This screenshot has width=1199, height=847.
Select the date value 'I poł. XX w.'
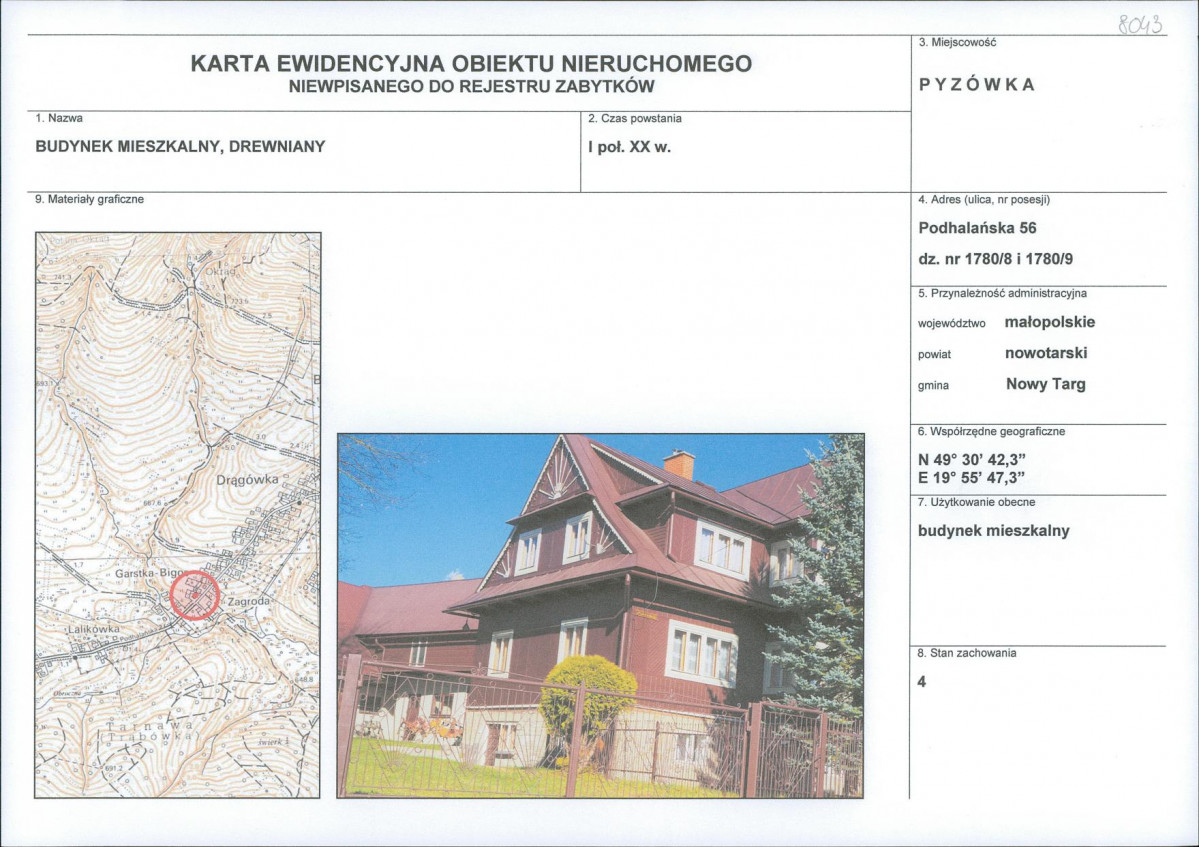(629, 148)
